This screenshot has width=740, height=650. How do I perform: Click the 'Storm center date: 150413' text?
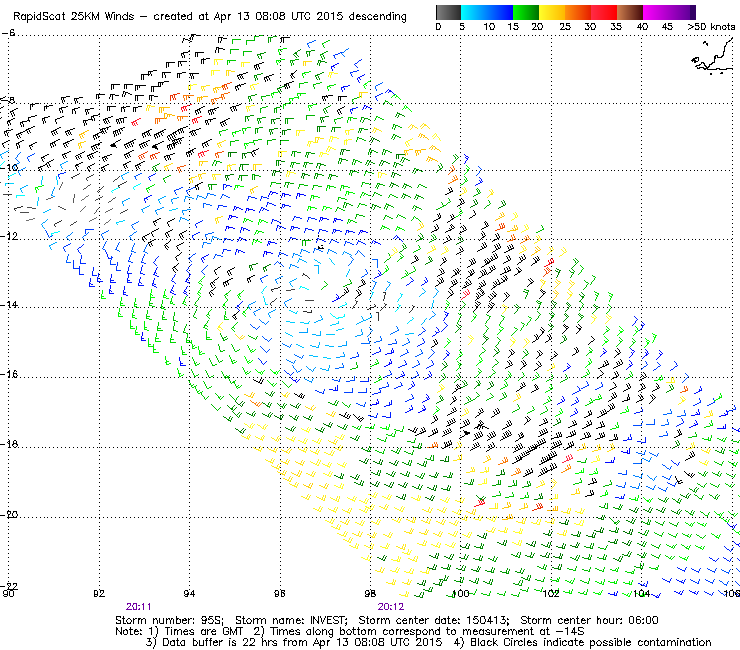click(434, 620)
